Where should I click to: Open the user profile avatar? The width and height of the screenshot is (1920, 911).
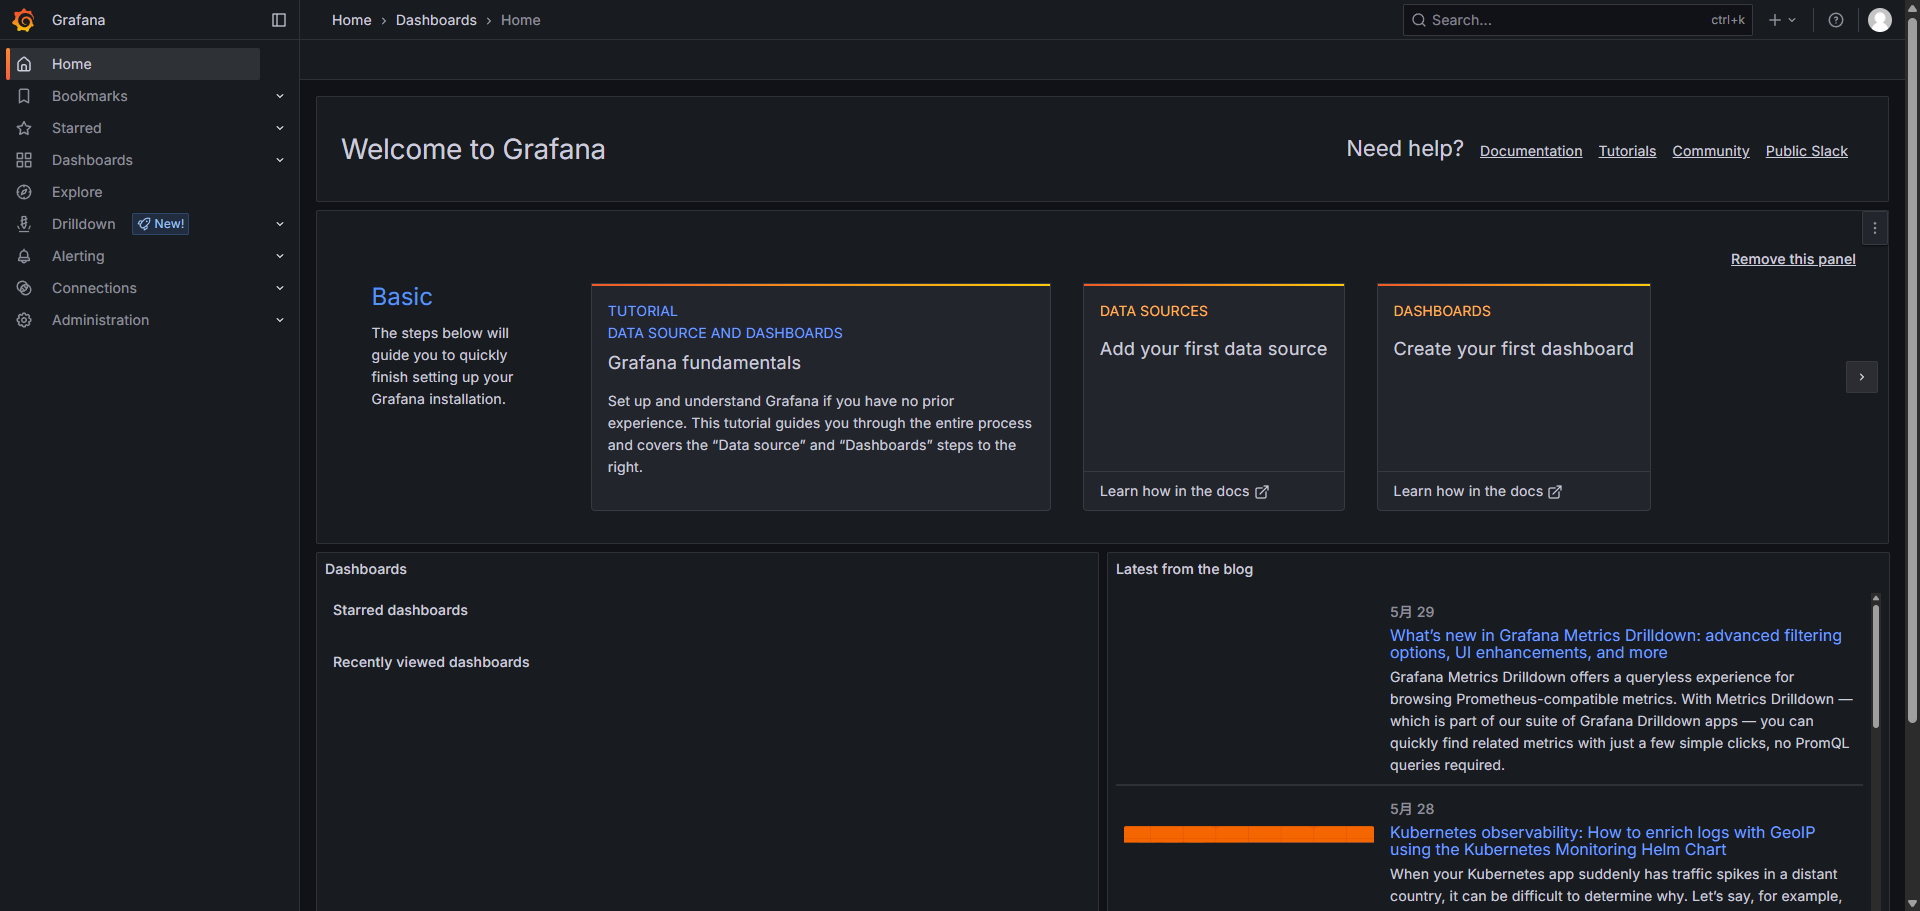pyautogui.click(x=1880, y=20)
